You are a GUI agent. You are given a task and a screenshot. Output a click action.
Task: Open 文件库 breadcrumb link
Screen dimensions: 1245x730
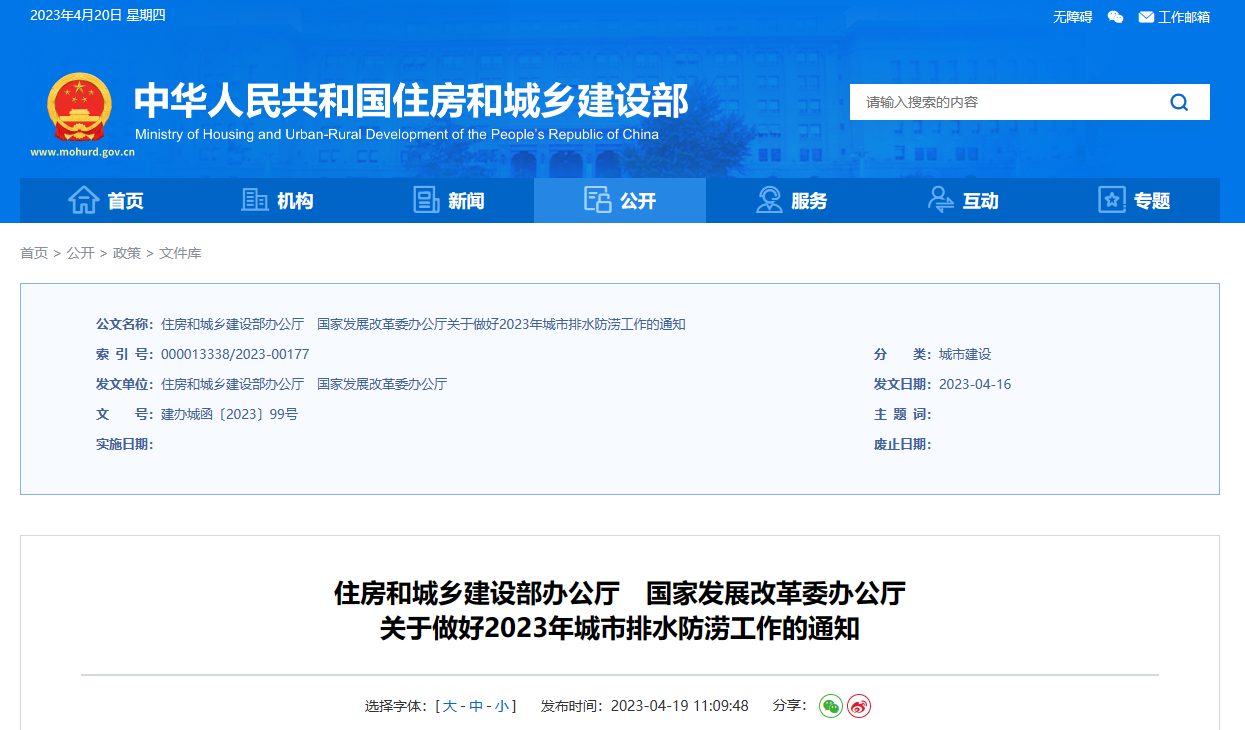pyautogui.click(x=180, y=253)
